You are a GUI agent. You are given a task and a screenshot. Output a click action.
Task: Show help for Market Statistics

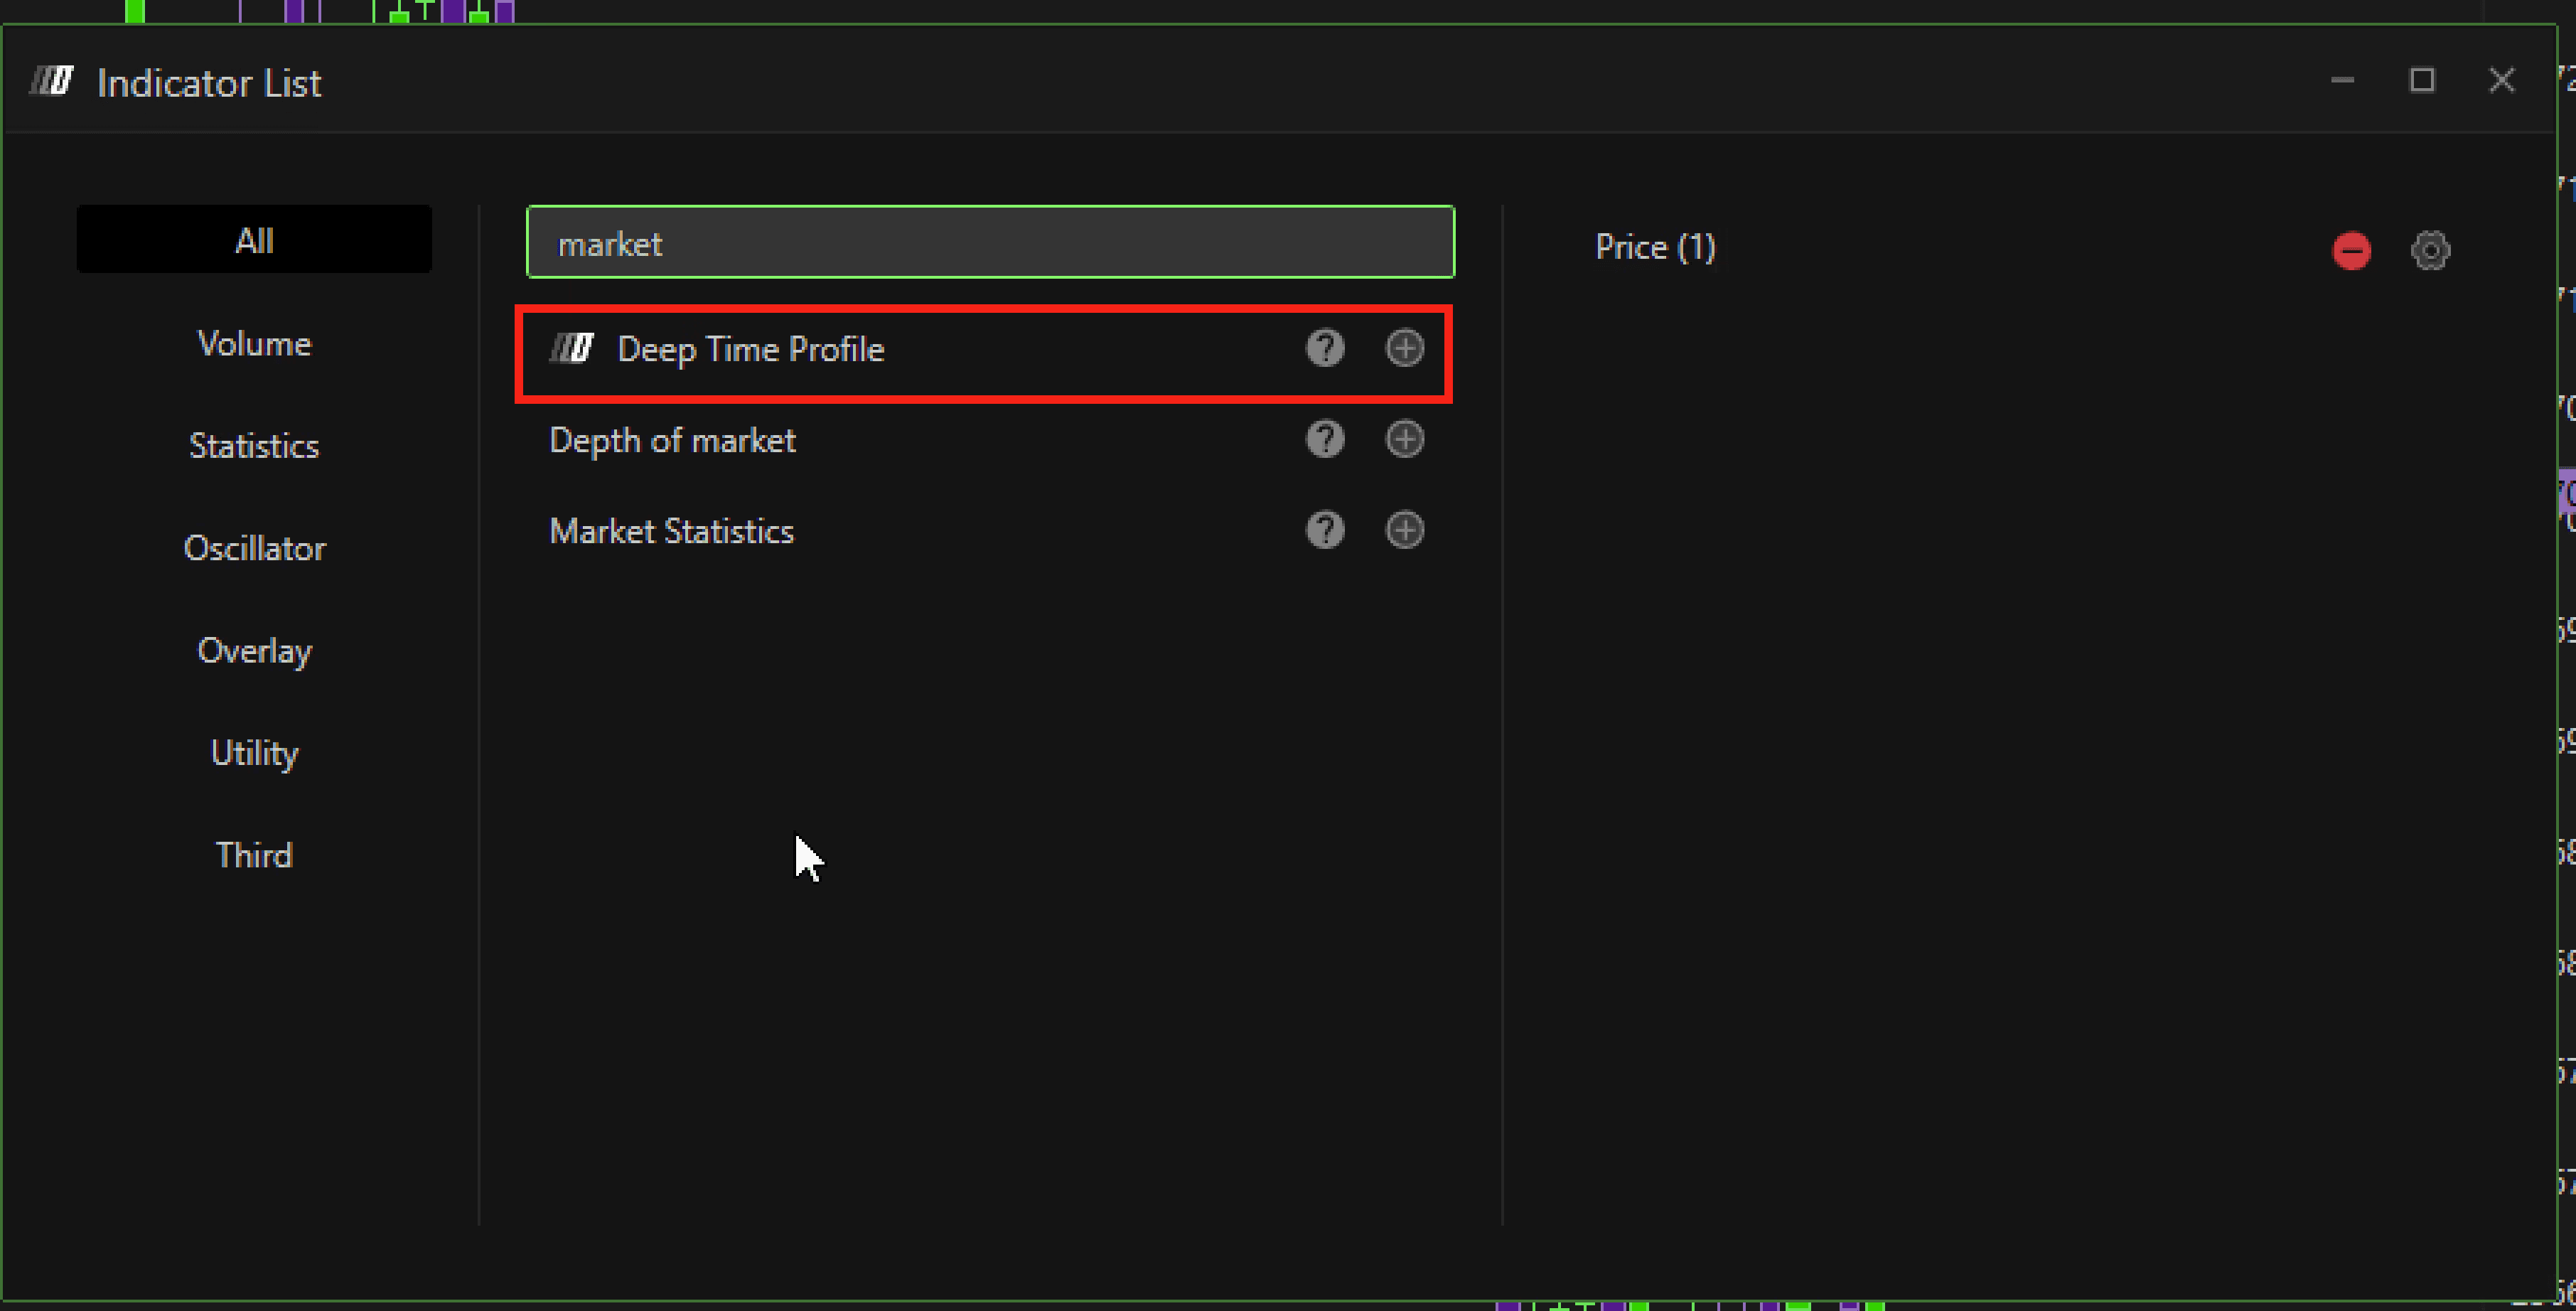(1325, 530)
